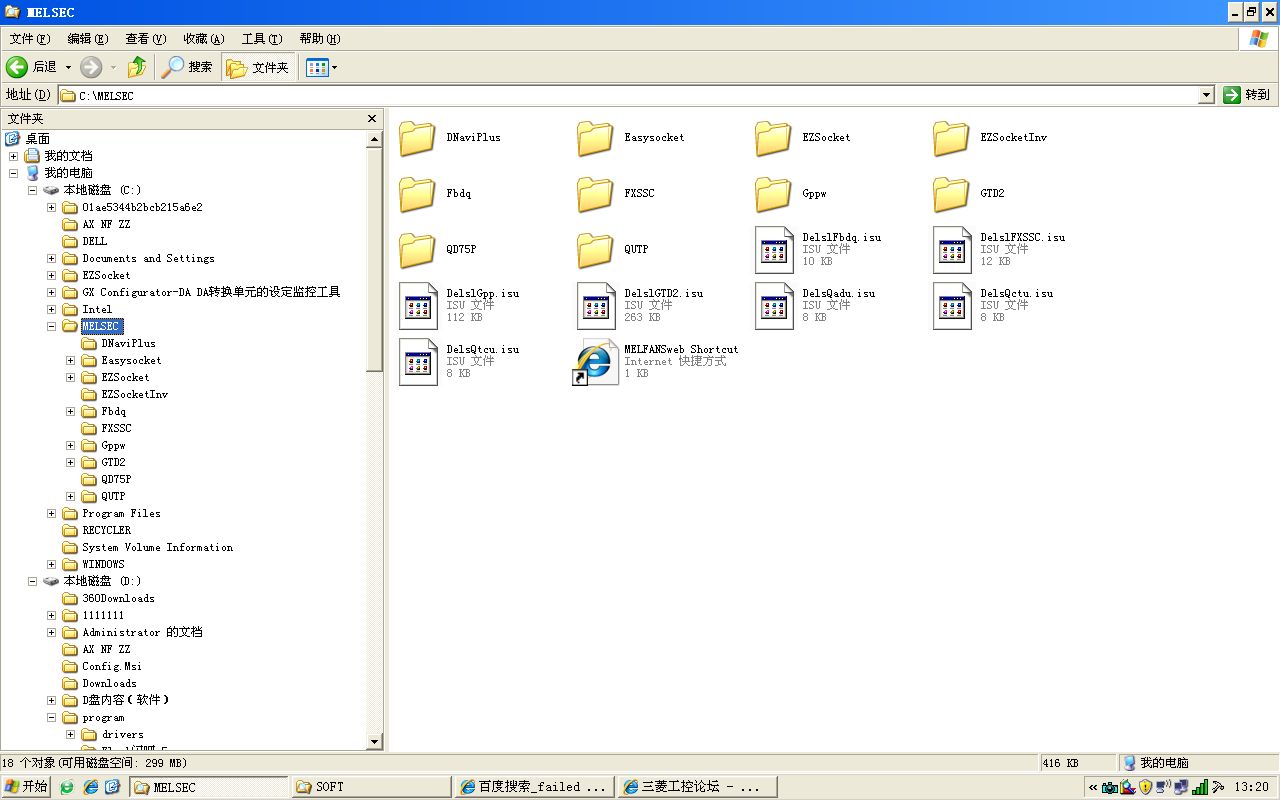Image resolution: width=1280 pixels, height=800 pixels.
Task: Open the 查看(V) menu
Action: (x=145, y=39)
